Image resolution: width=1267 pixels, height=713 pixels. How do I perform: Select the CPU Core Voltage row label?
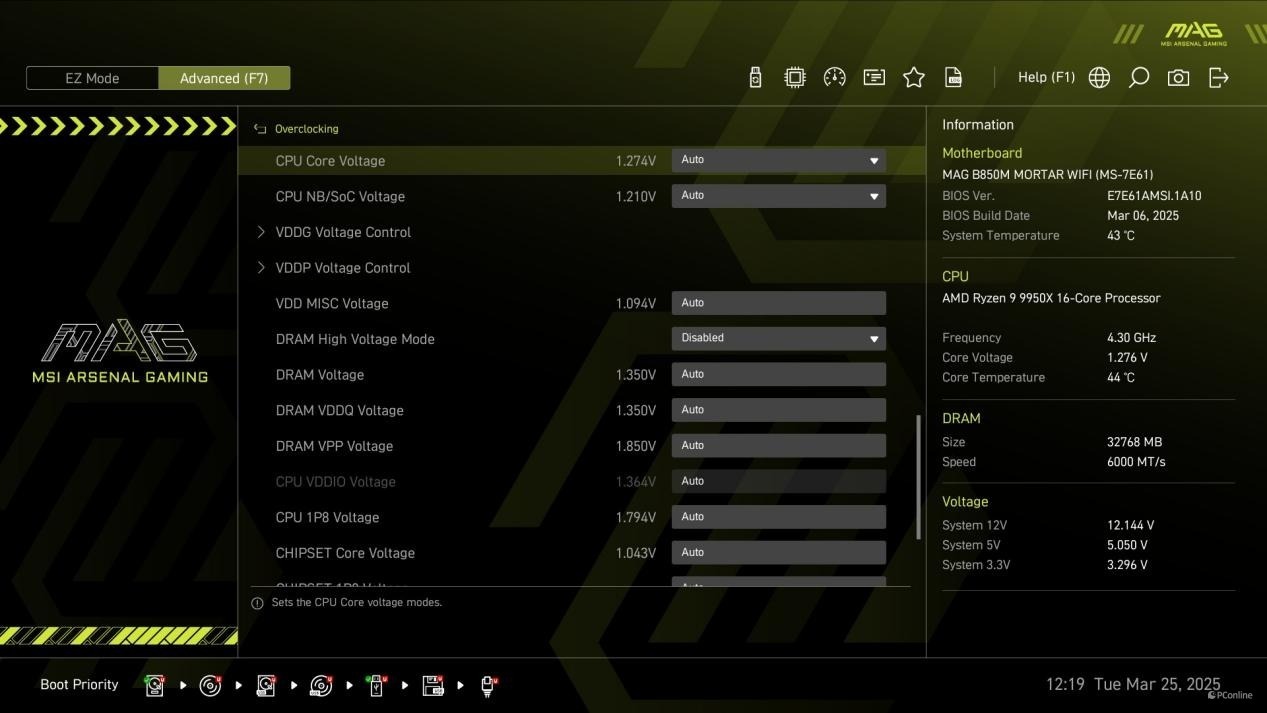(330, 161)
